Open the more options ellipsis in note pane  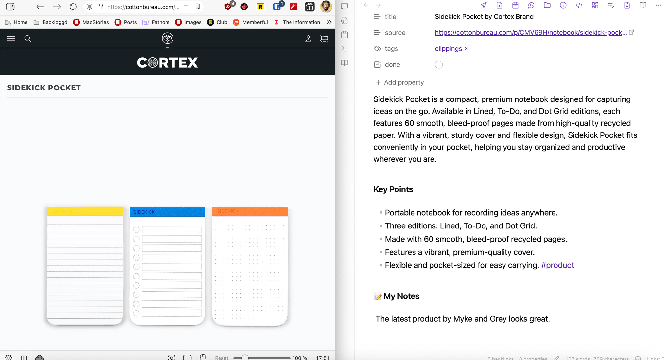[658, 6]
